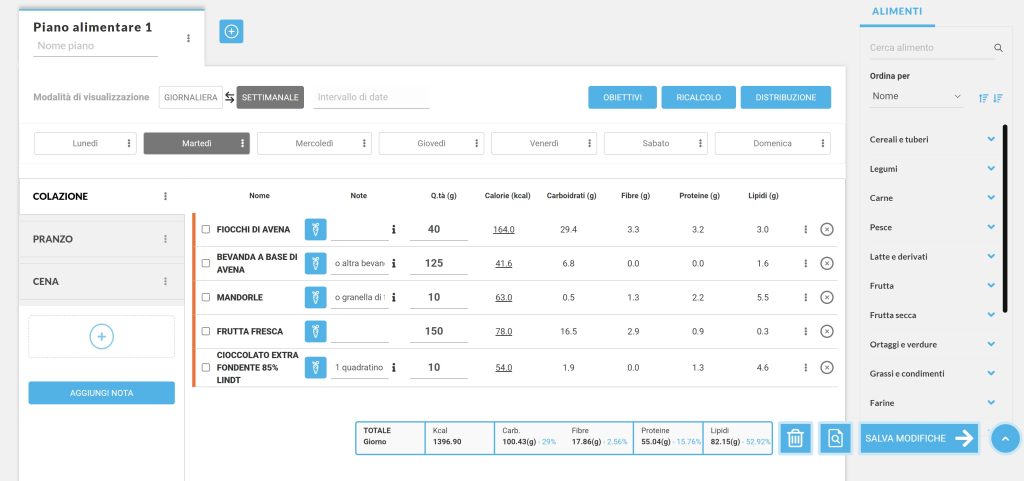The image size is (1024, 481).
Task: Switch to the Mercoledì day tab
Action: pos(315,143)
